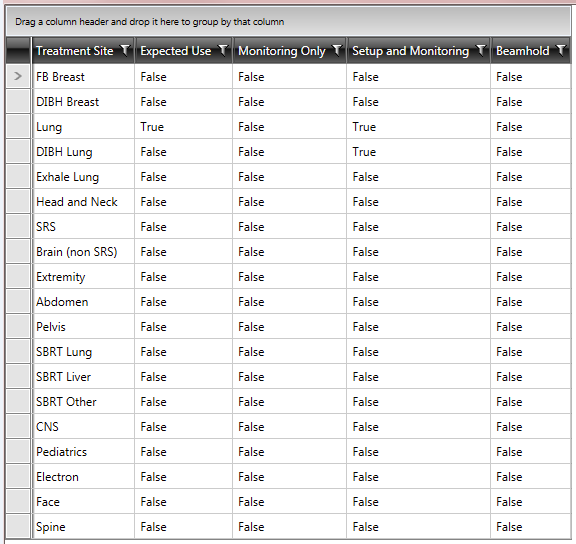Select the Lung treatment site cell
The height and width of the screenshot is (544, 576).
click(x=83, y=126)
